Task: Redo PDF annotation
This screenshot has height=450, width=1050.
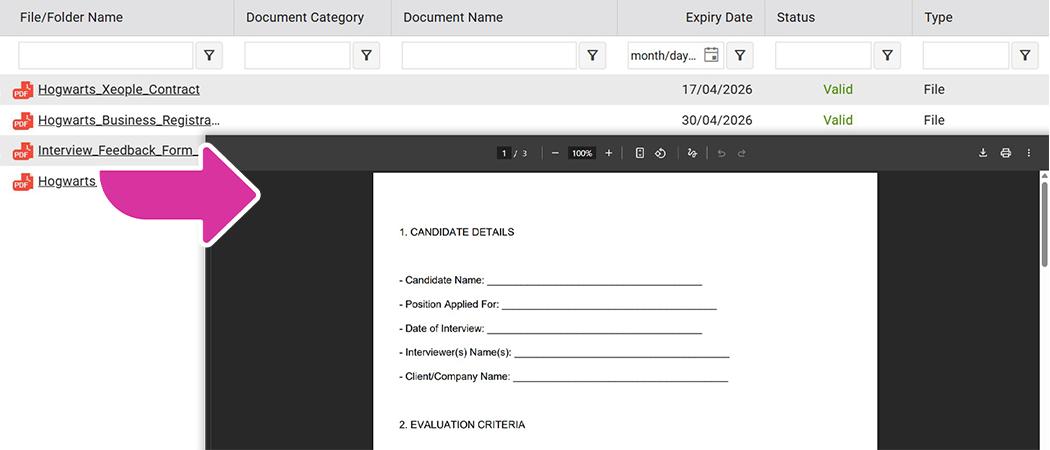Action: [x=741, y=153]
